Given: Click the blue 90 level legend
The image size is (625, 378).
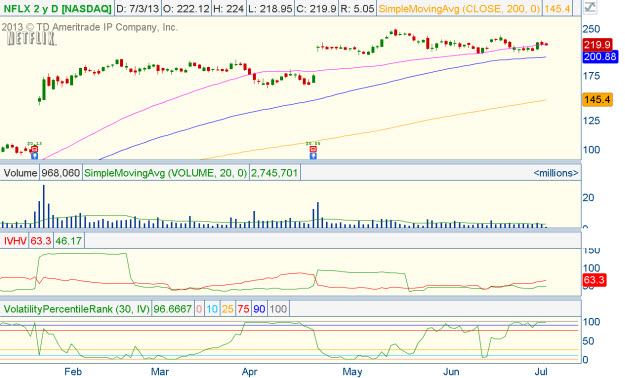Looking at the screenshot, I should coord(259,309).
